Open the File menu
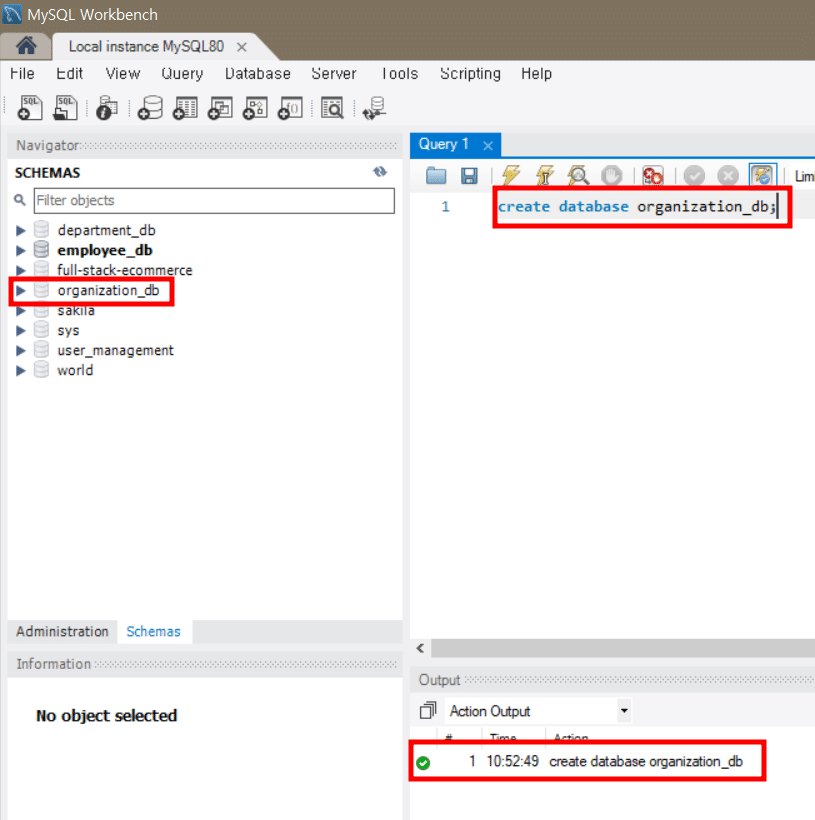 tap(22, 73)
